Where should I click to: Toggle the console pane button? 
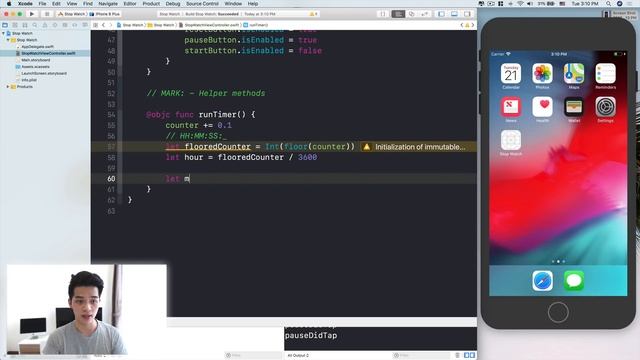(x=472, y=355)
